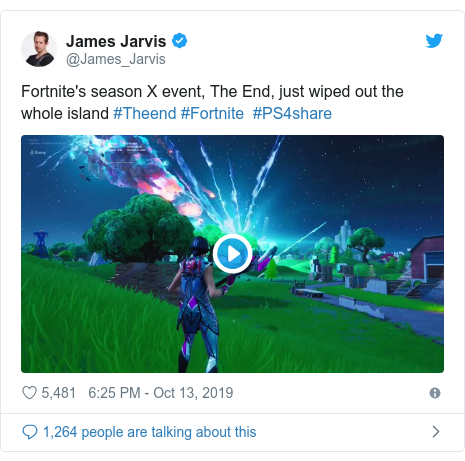
Task: Click the large tree in the video preview
Action: tap(140, 228)
